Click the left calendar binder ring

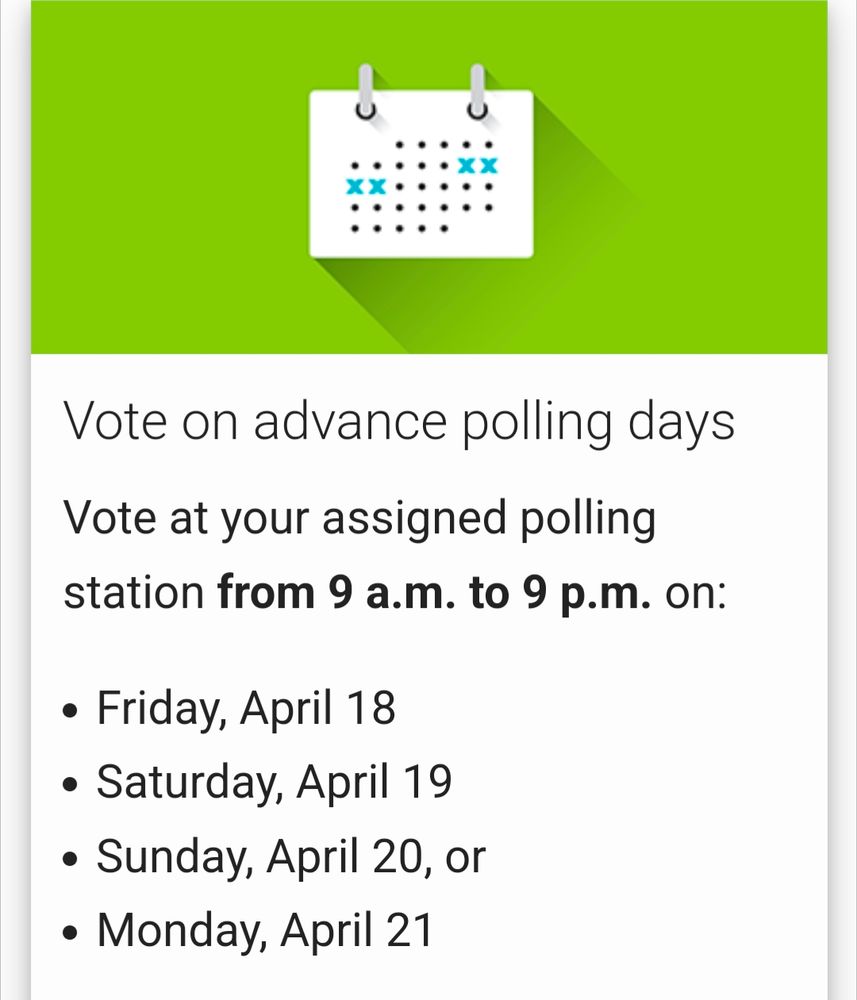pyautogui.click(x=365, y=92)
